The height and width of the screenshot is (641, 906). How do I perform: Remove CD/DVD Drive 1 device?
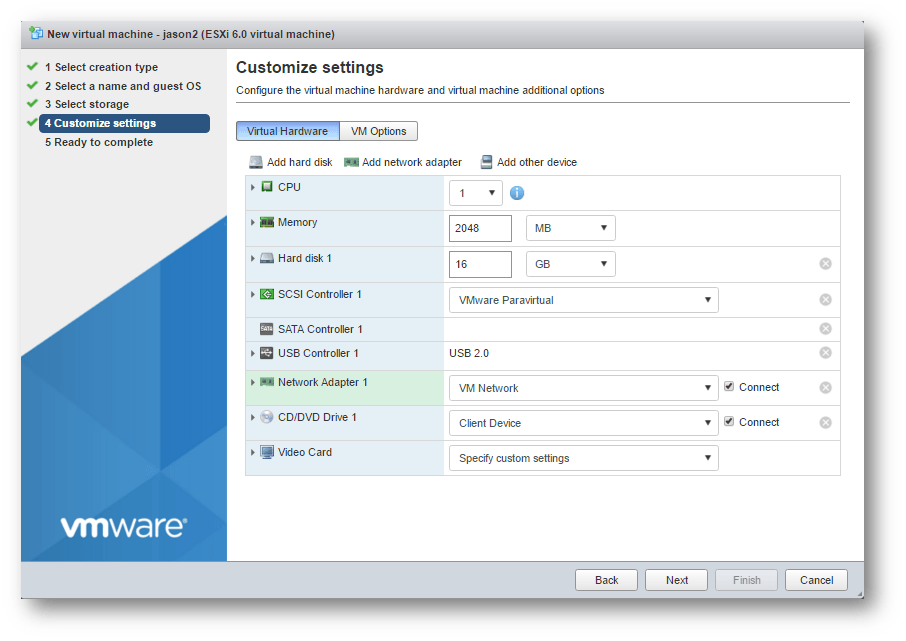coord(826,423)
